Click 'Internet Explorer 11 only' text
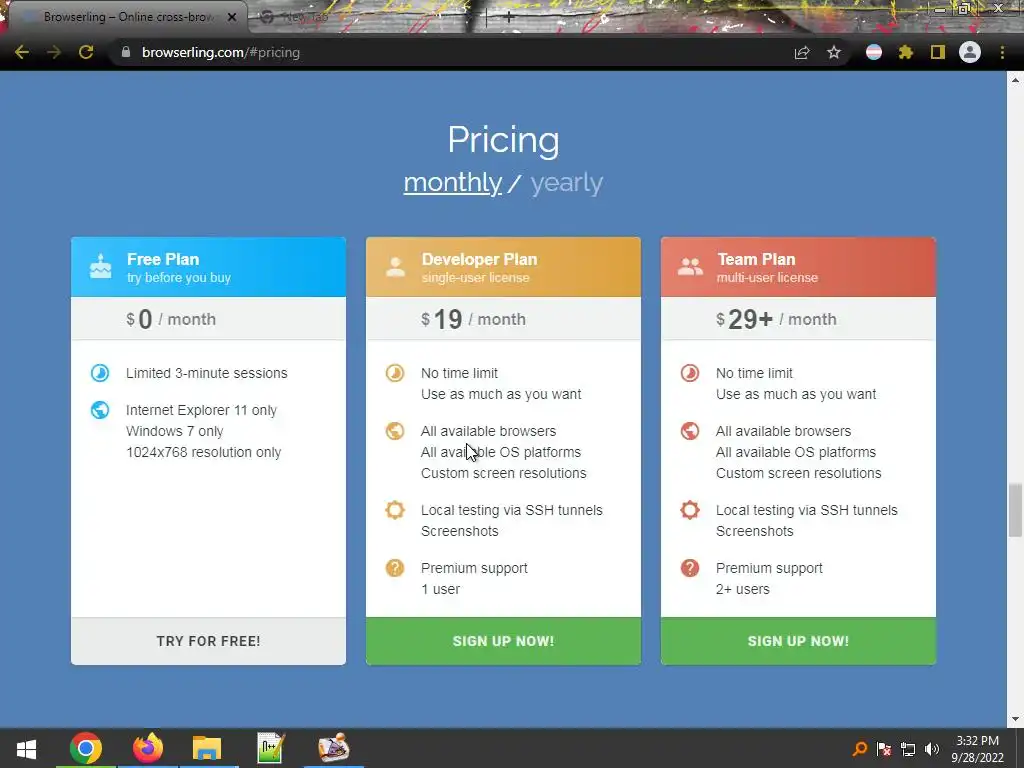Image resolution: width=1024 pixels, height=768 pixels. coord(201,410)
